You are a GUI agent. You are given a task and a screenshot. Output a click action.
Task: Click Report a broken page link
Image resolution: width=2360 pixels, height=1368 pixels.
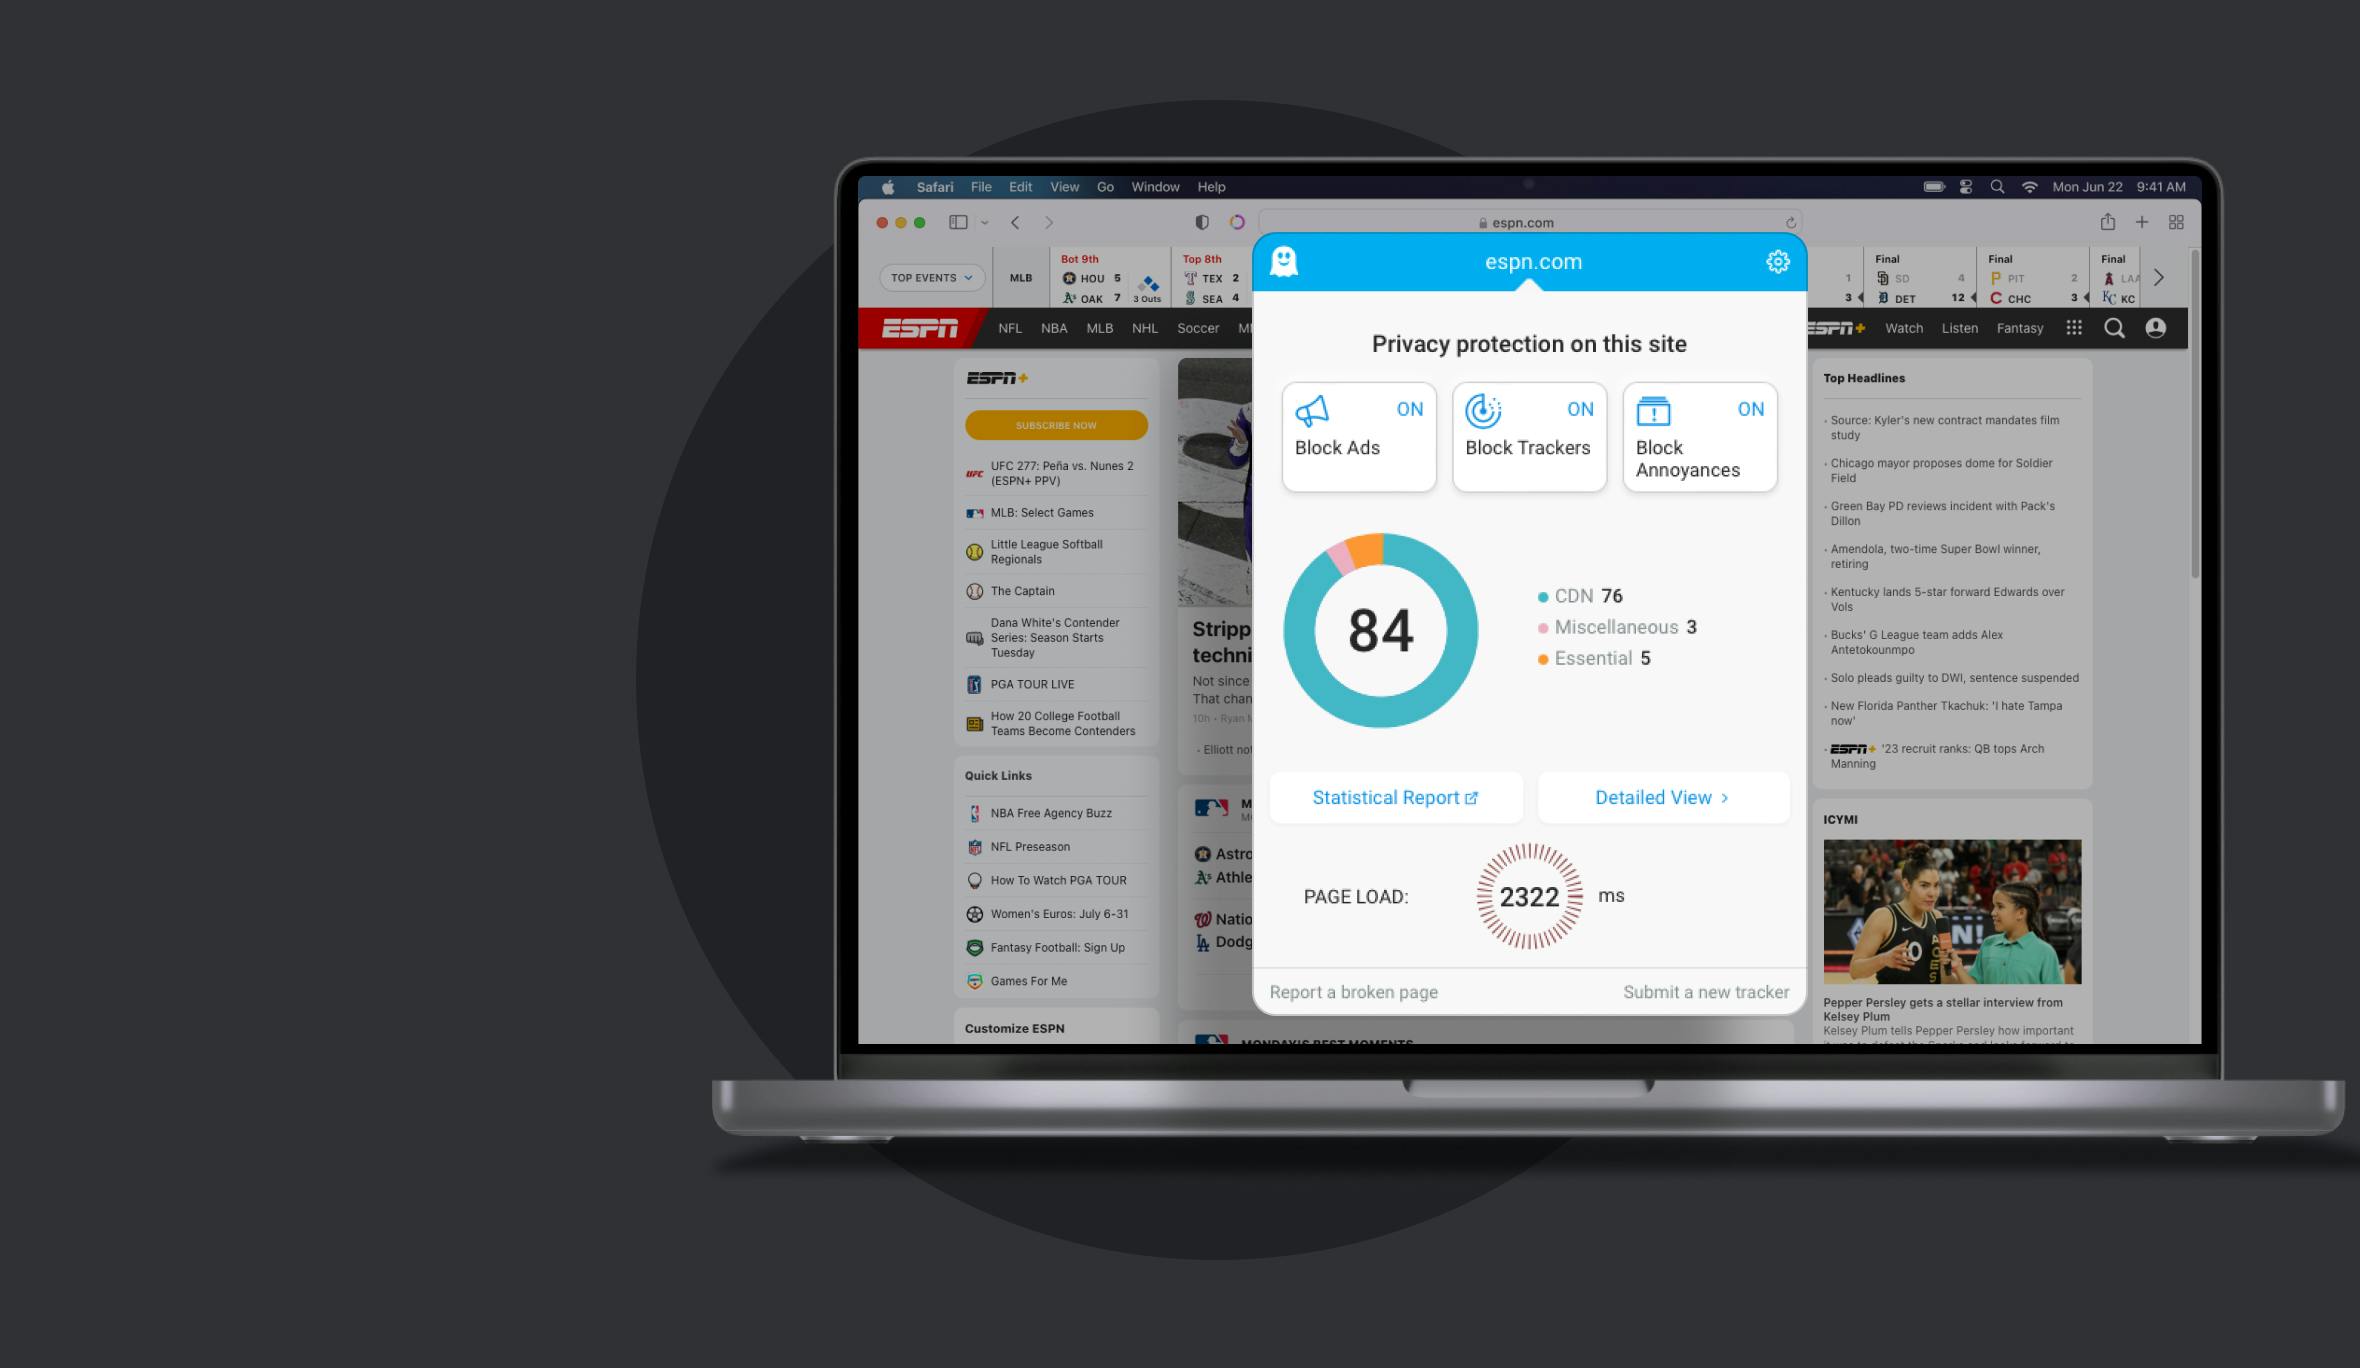click(1355, 990)
